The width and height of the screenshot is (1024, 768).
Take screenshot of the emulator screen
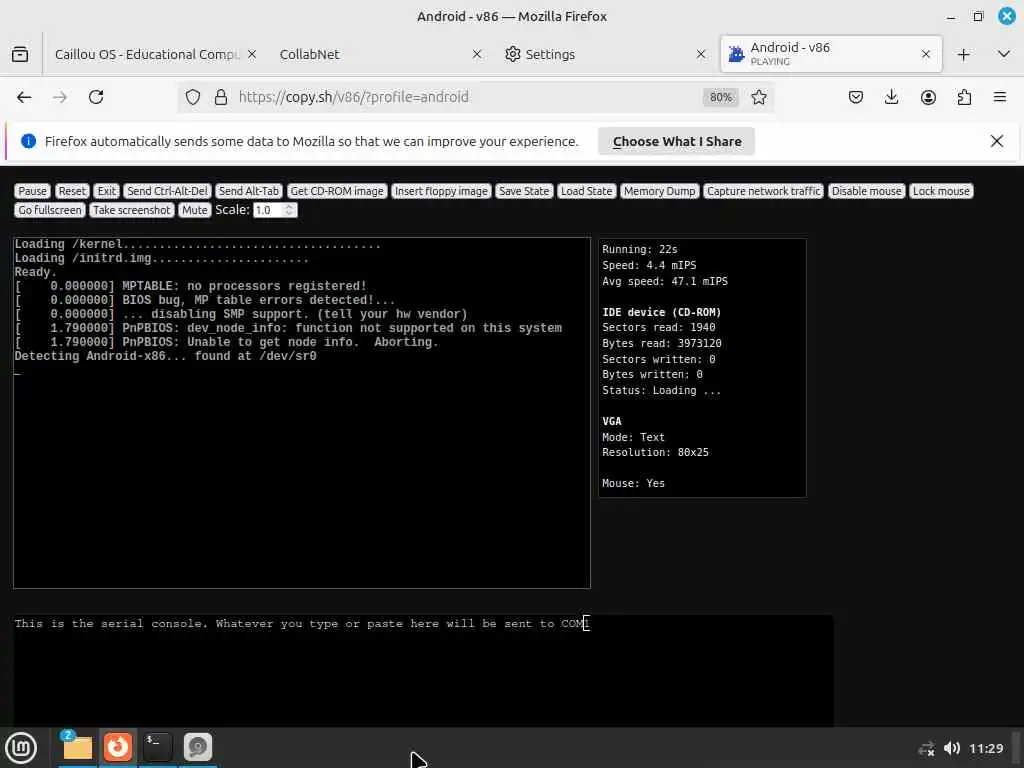coord(132,210)
